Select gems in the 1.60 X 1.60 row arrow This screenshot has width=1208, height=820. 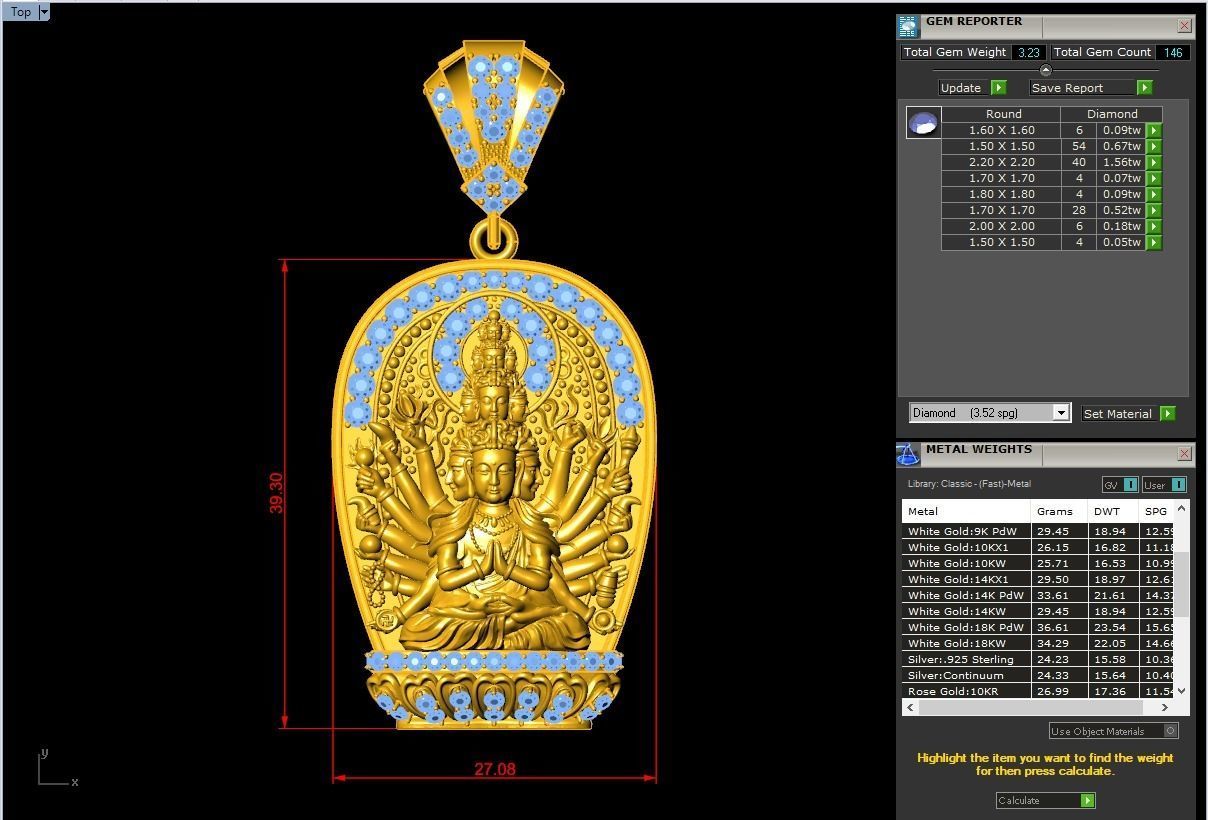pos(1153,130)
